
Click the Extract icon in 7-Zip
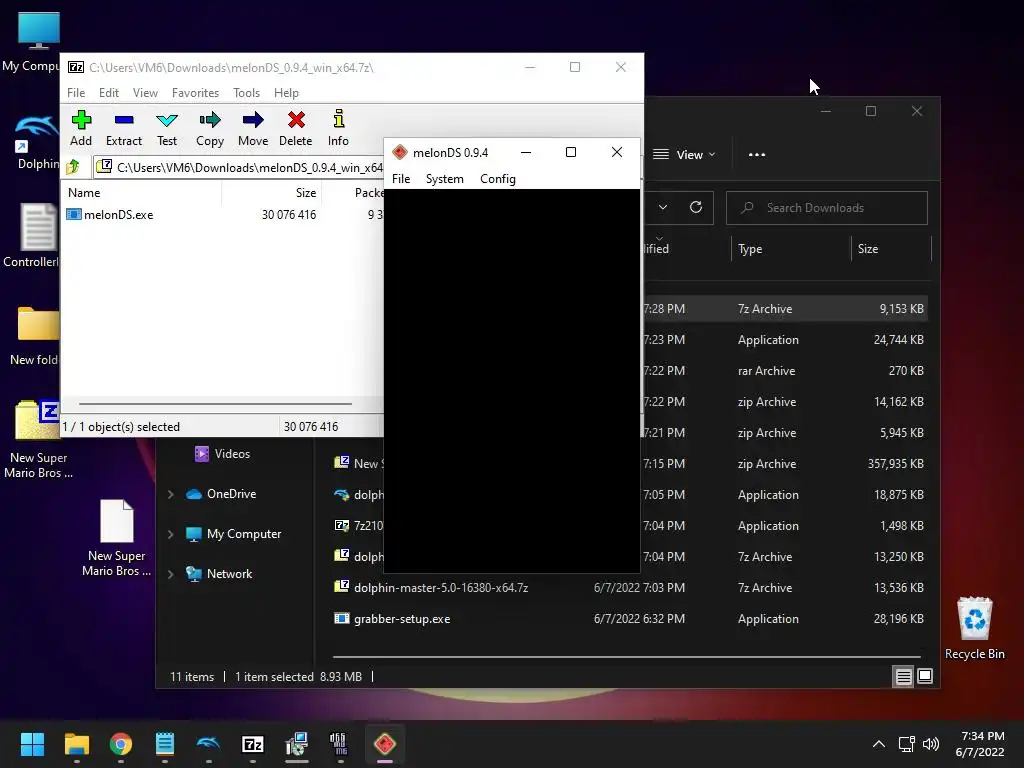pos(123,129)
